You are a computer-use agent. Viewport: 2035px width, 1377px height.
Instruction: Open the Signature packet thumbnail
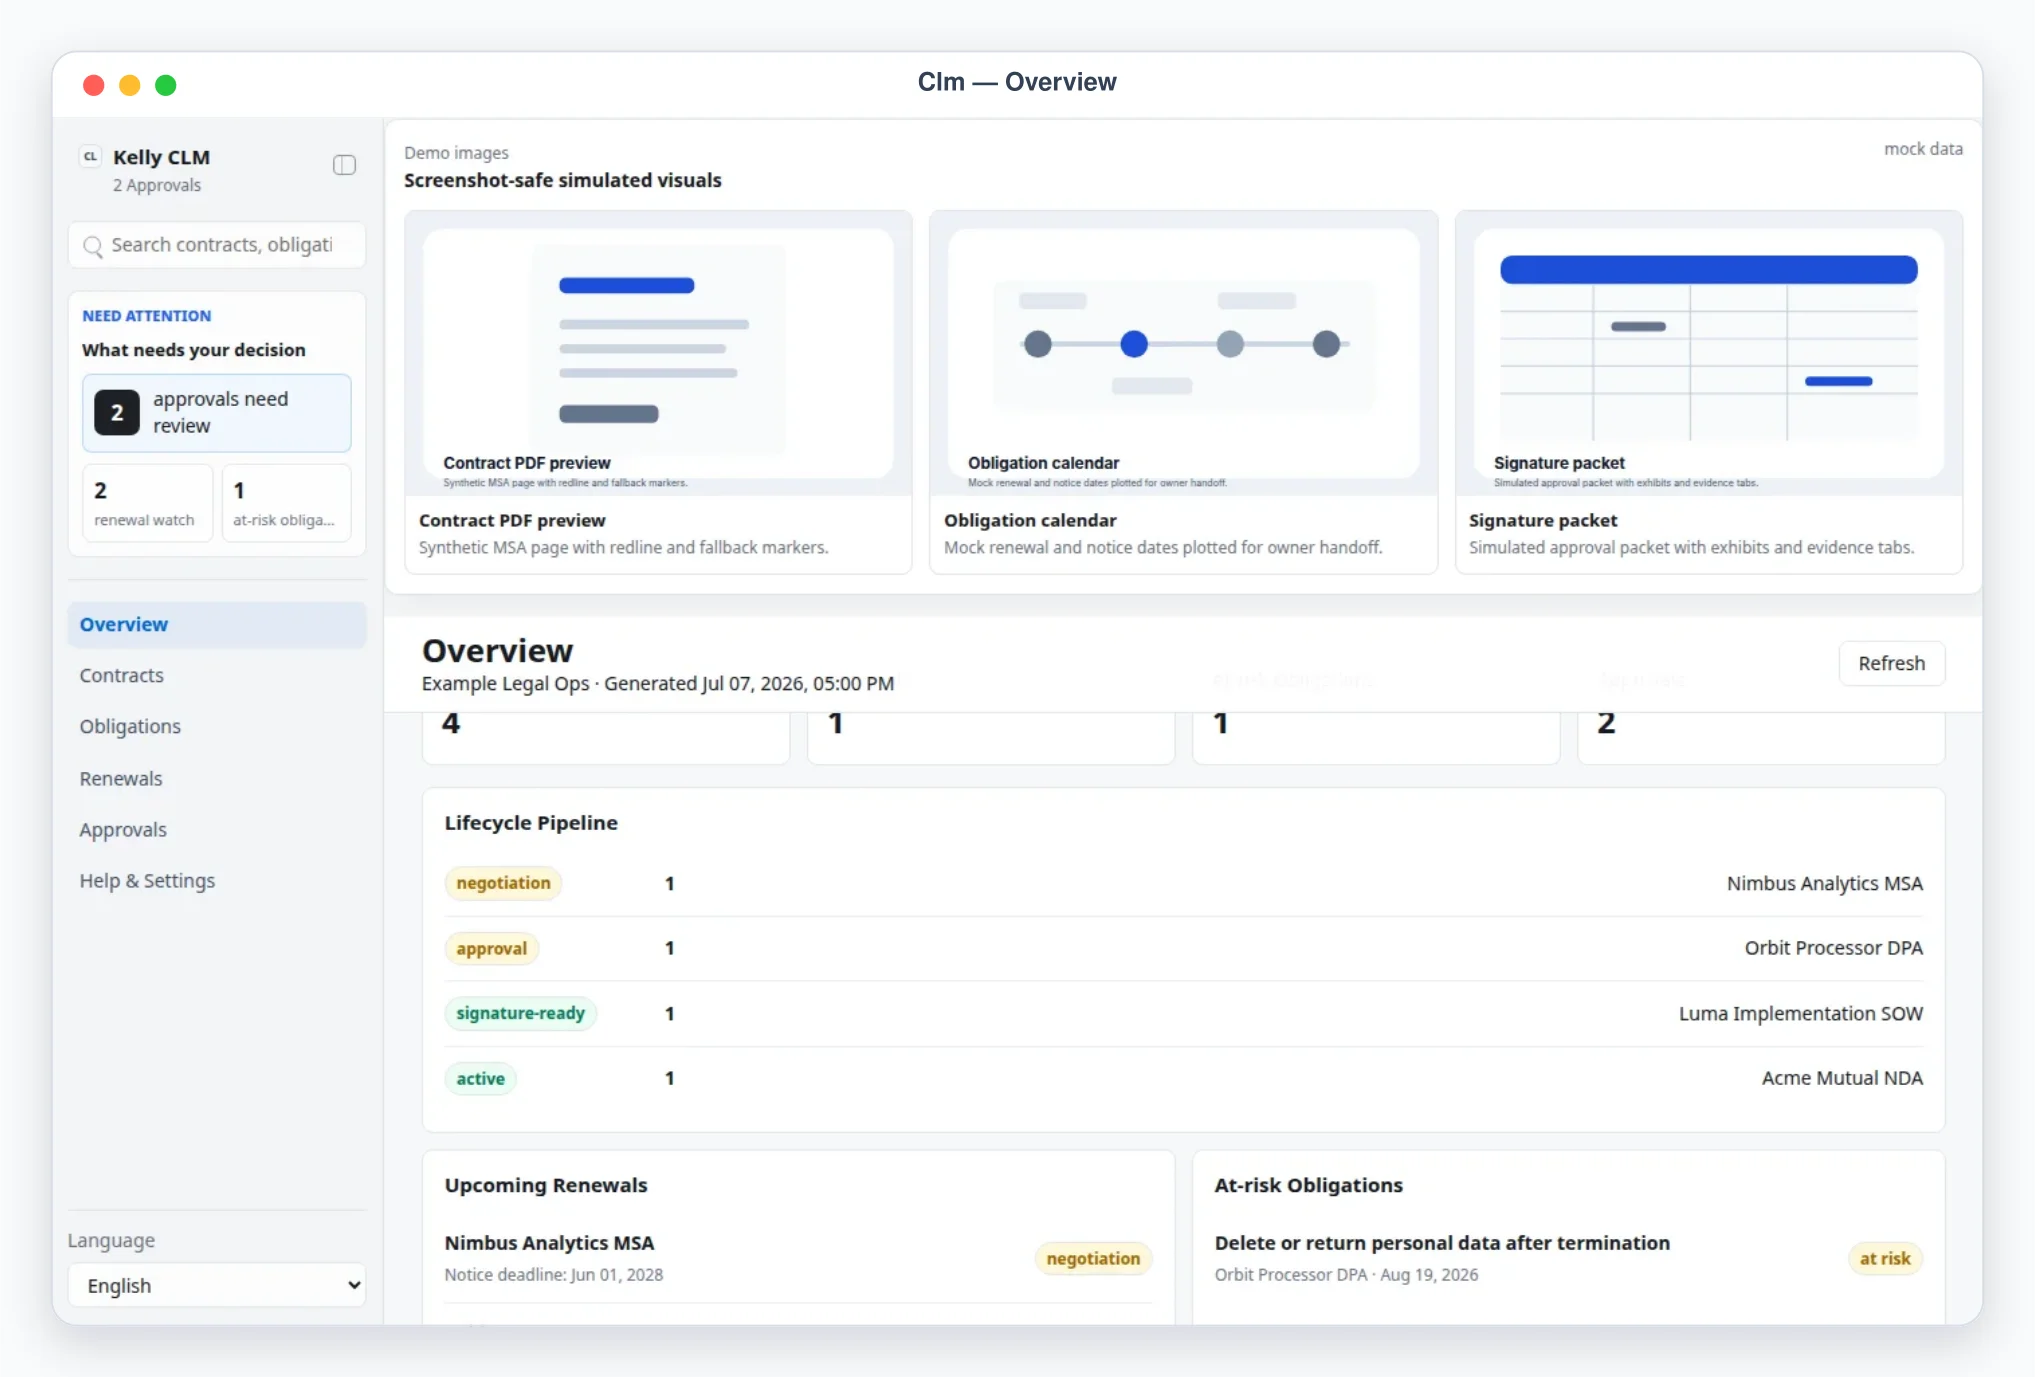coord(1709,353)
